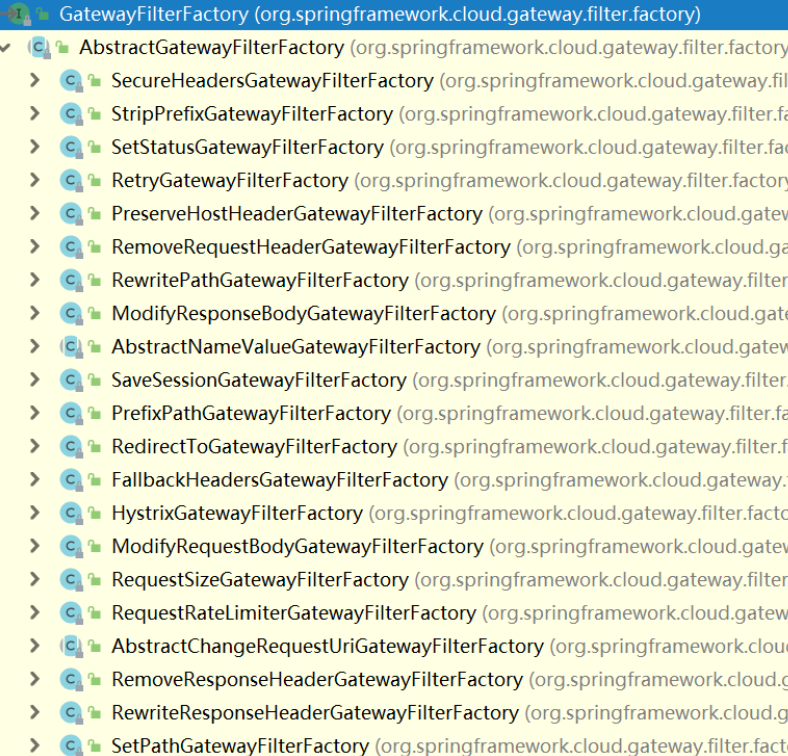This screenshot has height=756, width=788.
Task: Click class icon beside RemoveRequestHeaderGatewayFilterFactory
Action: coord(71,247)
